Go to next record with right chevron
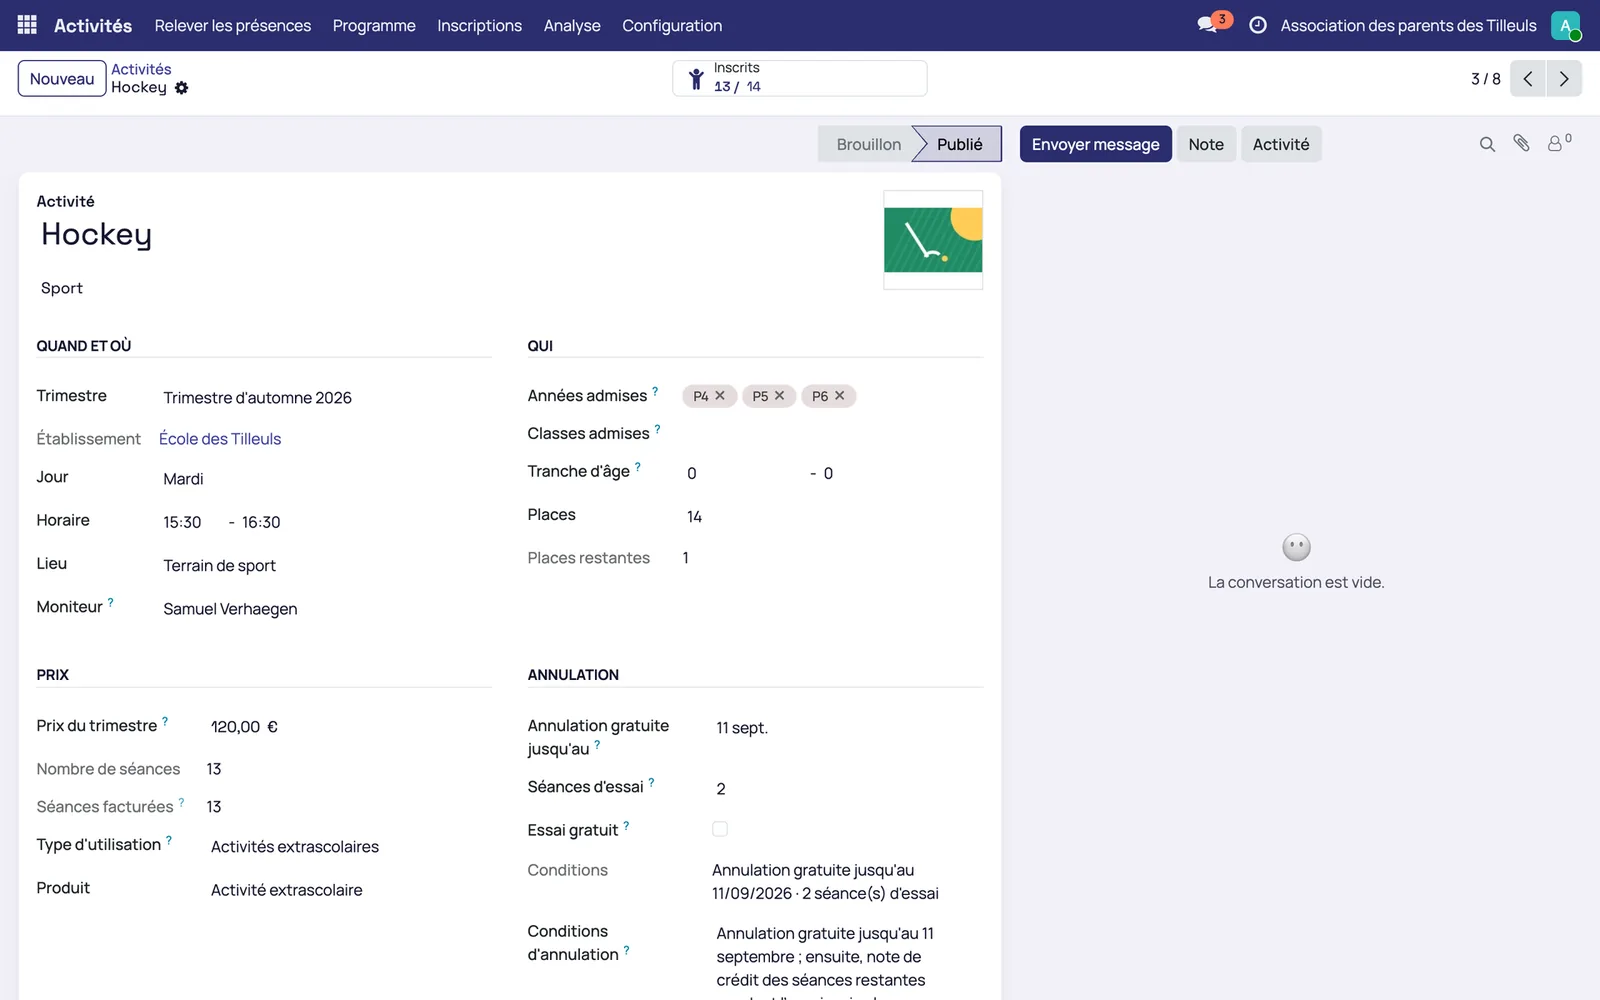 (1564, 79)
